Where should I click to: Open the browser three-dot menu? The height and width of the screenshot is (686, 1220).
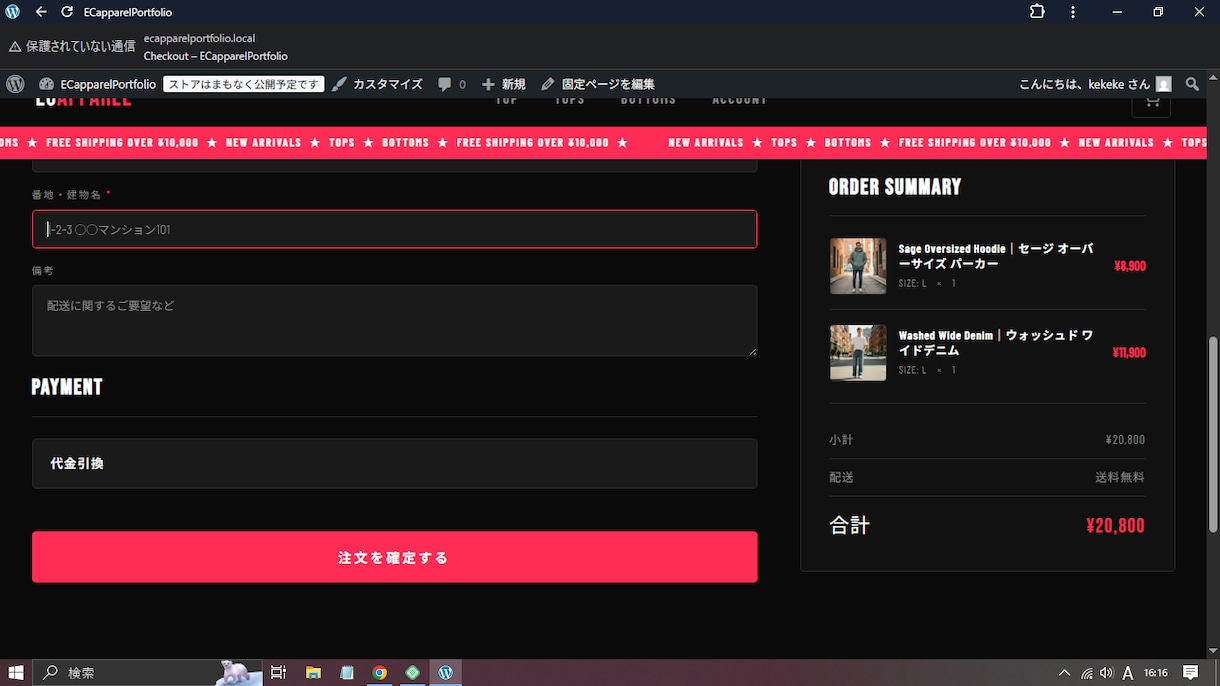tap(1073, 12)
